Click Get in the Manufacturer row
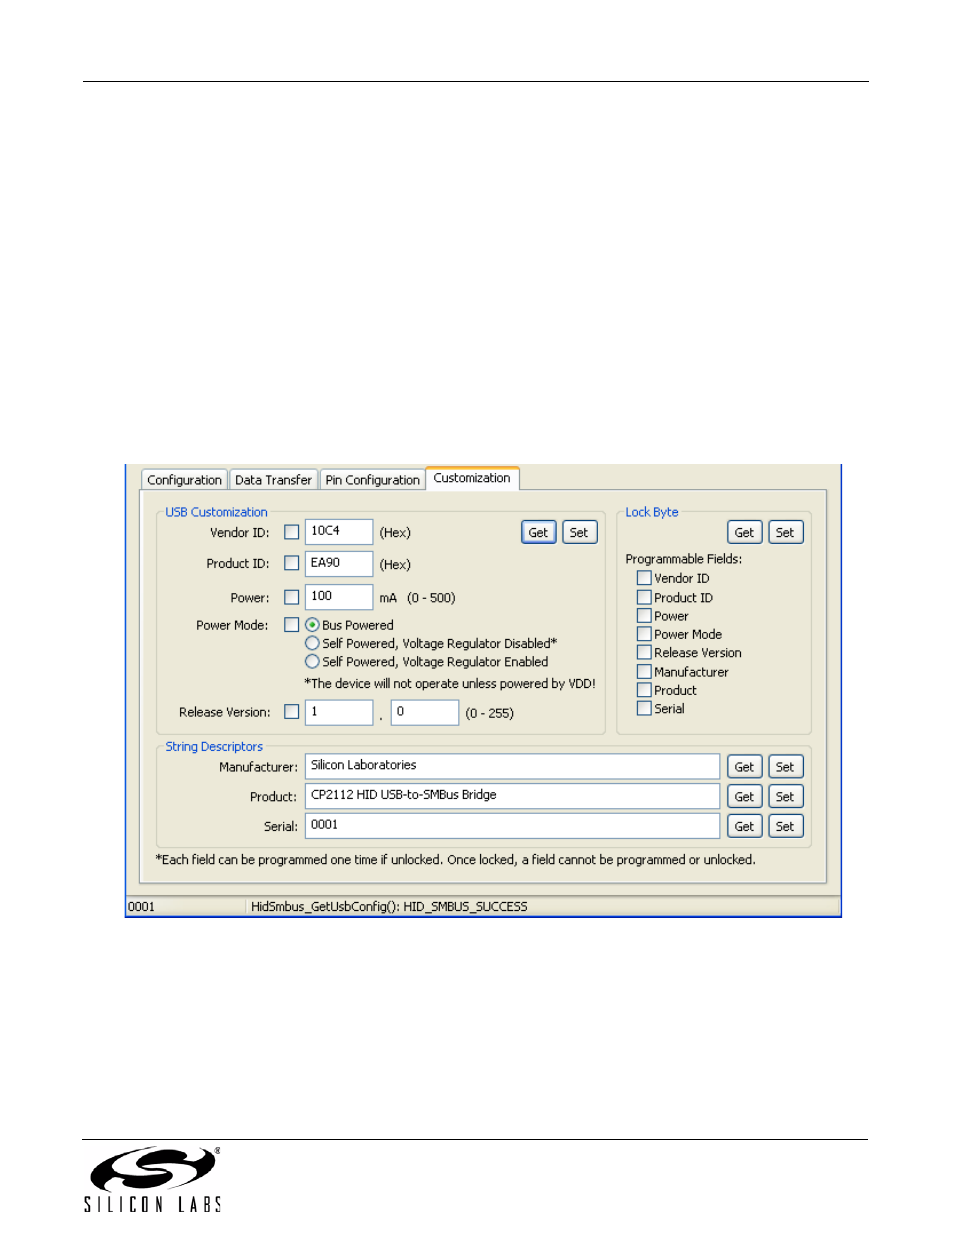 pyautogui.click(x=744, y=767)
